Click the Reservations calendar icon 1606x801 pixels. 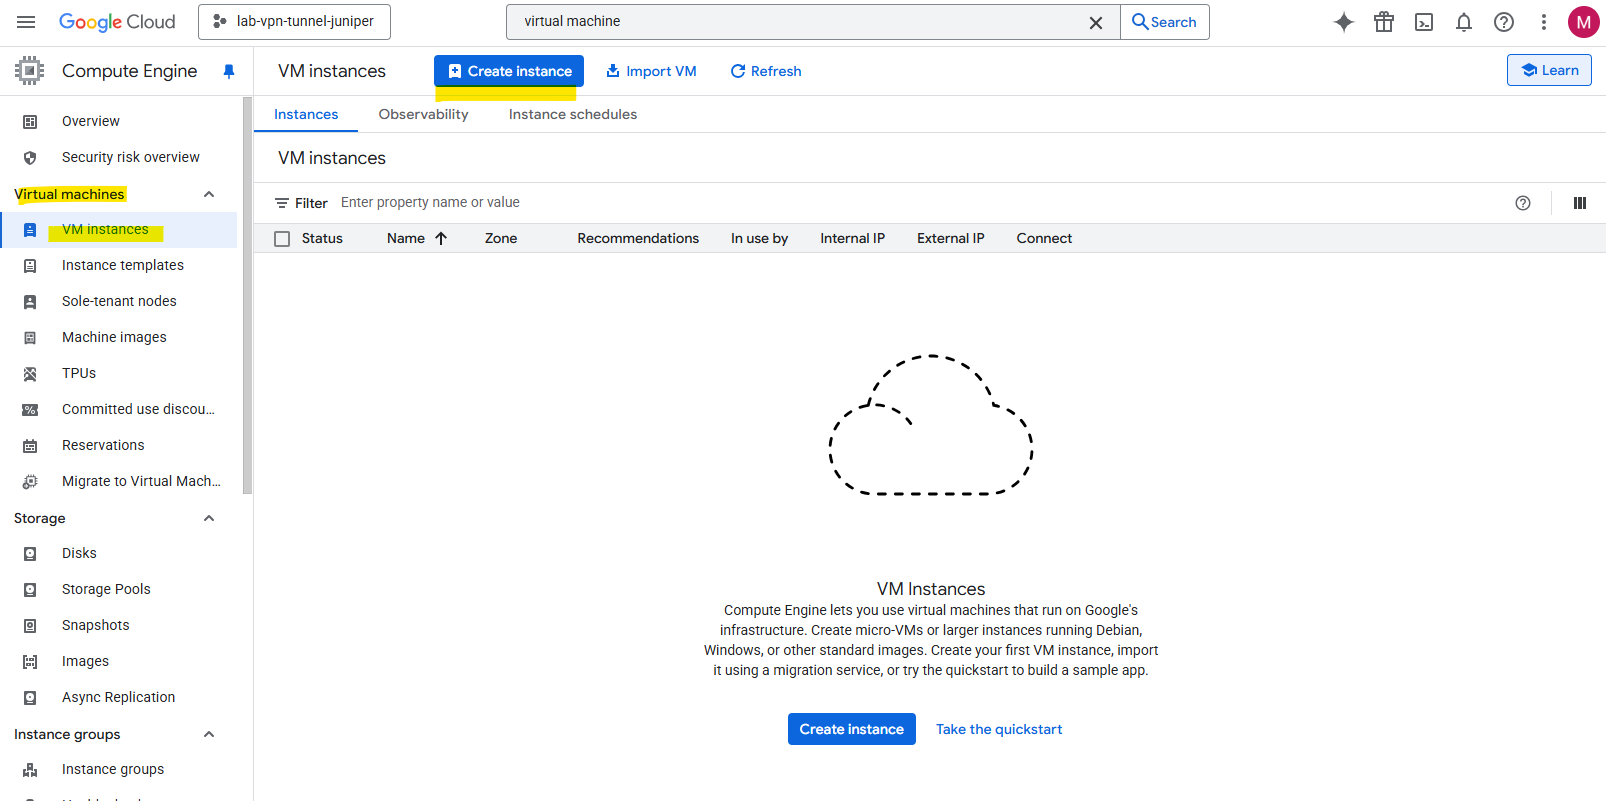tap(30, 445)
